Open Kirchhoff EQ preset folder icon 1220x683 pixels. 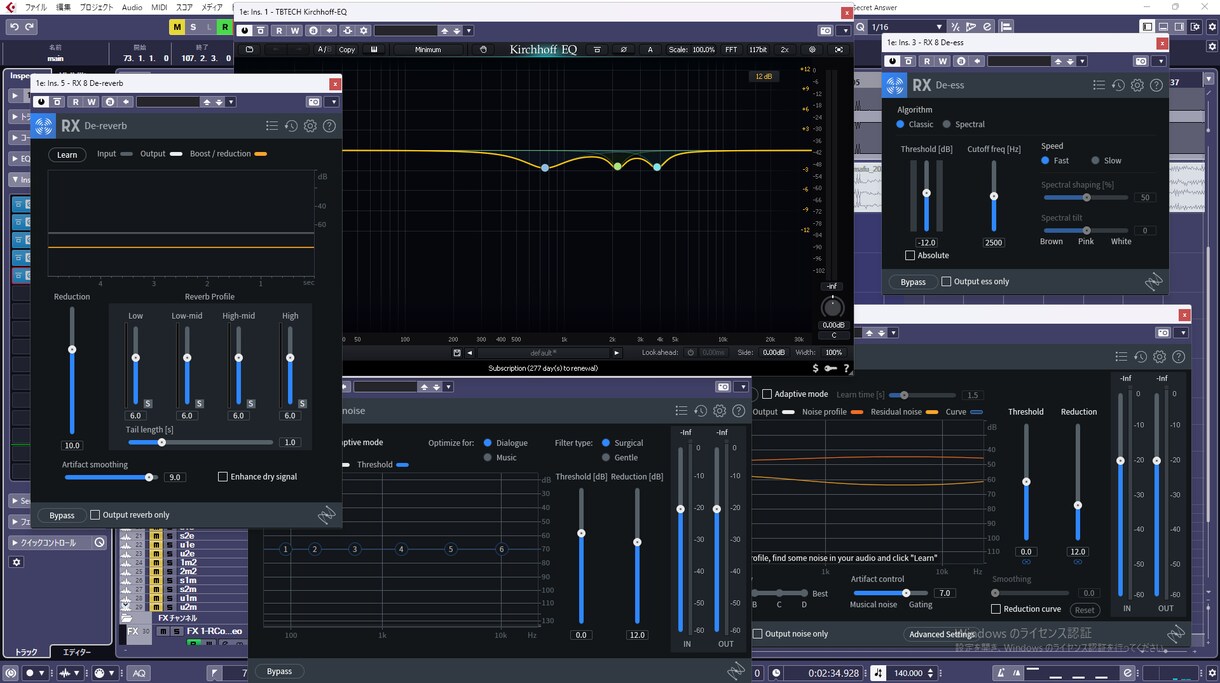[249, 49]
